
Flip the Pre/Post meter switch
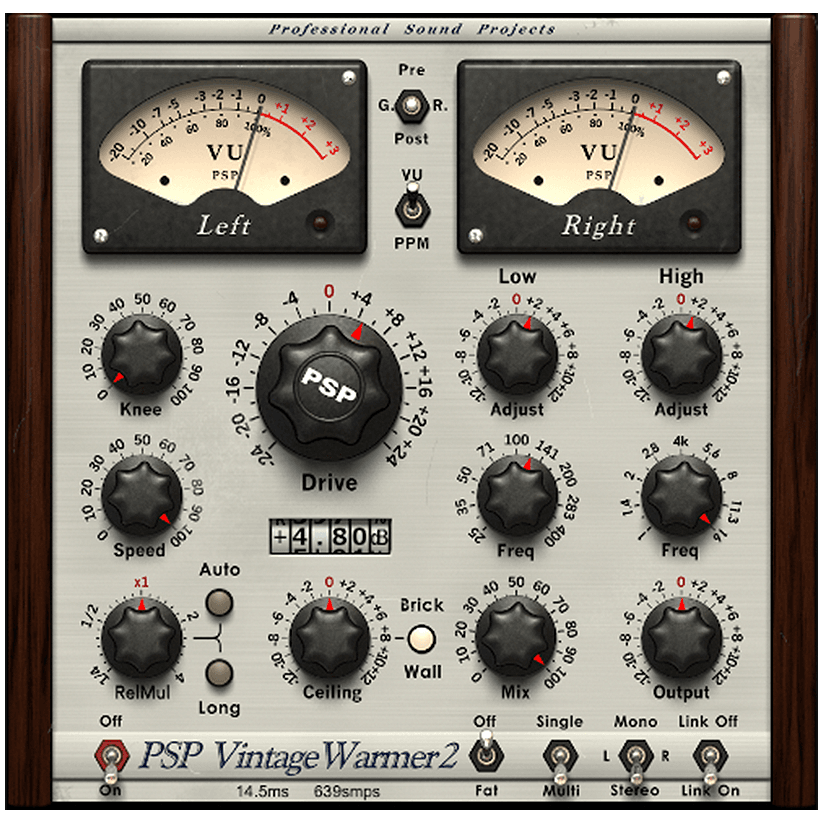412,105
